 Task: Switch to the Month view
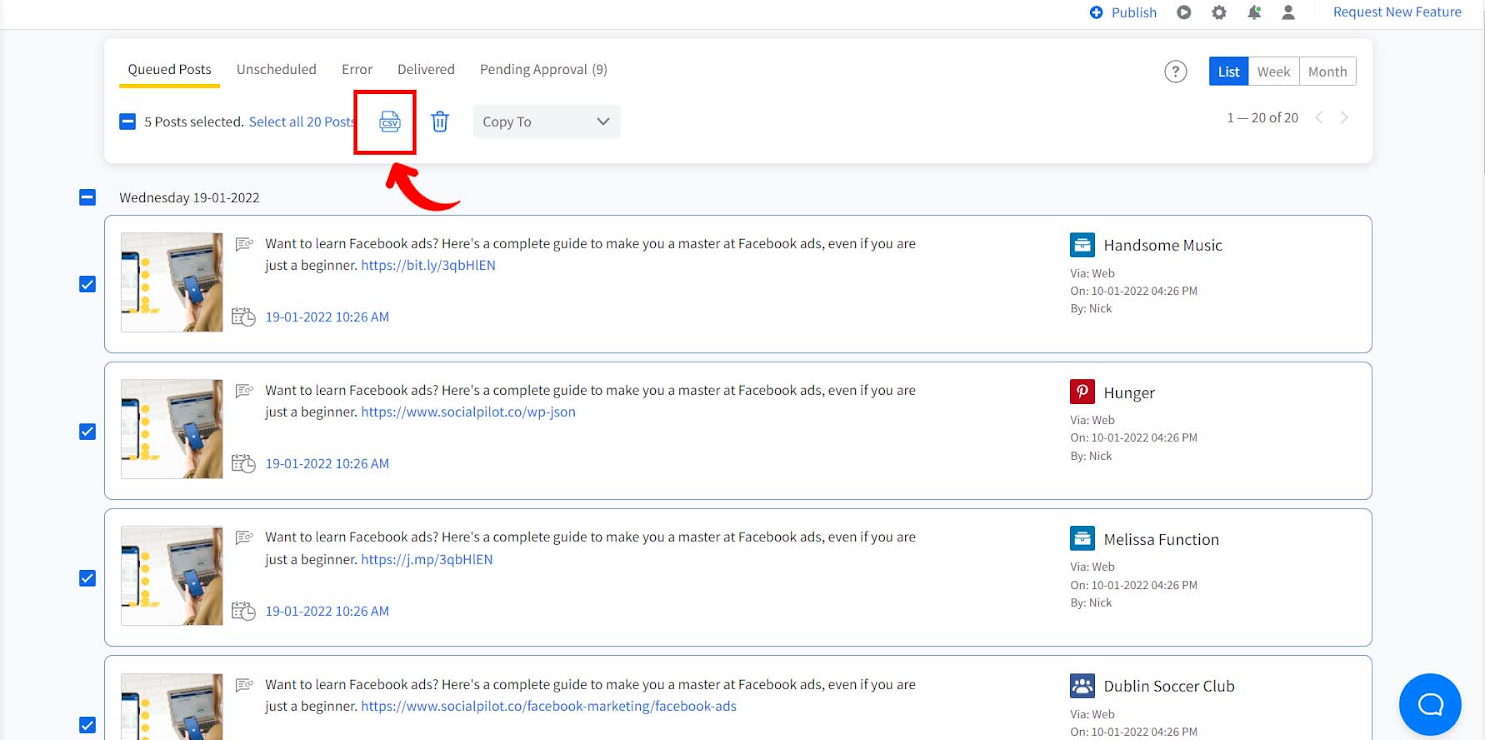[x=1327, y=71]
